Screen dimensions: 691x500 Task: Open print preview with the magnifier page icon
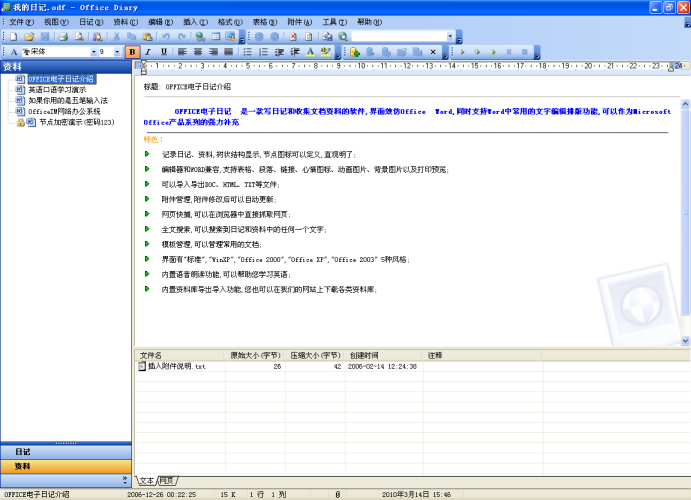pos(79,37)
